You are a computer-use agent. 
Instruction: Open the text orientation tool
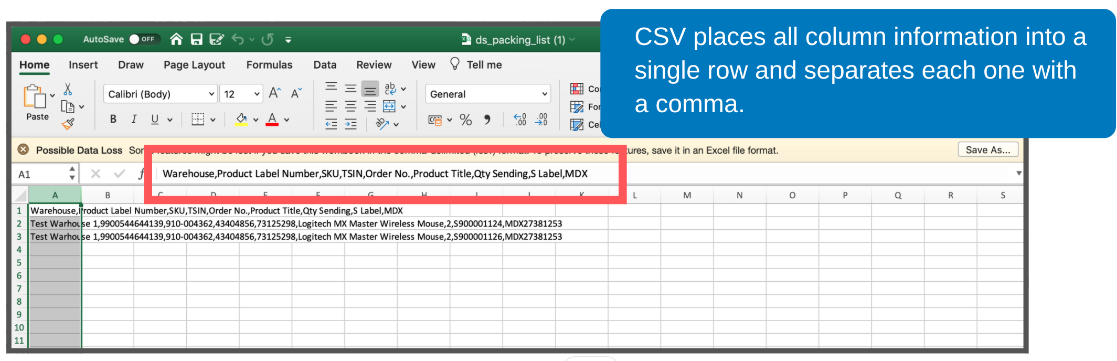click(383, 124)
